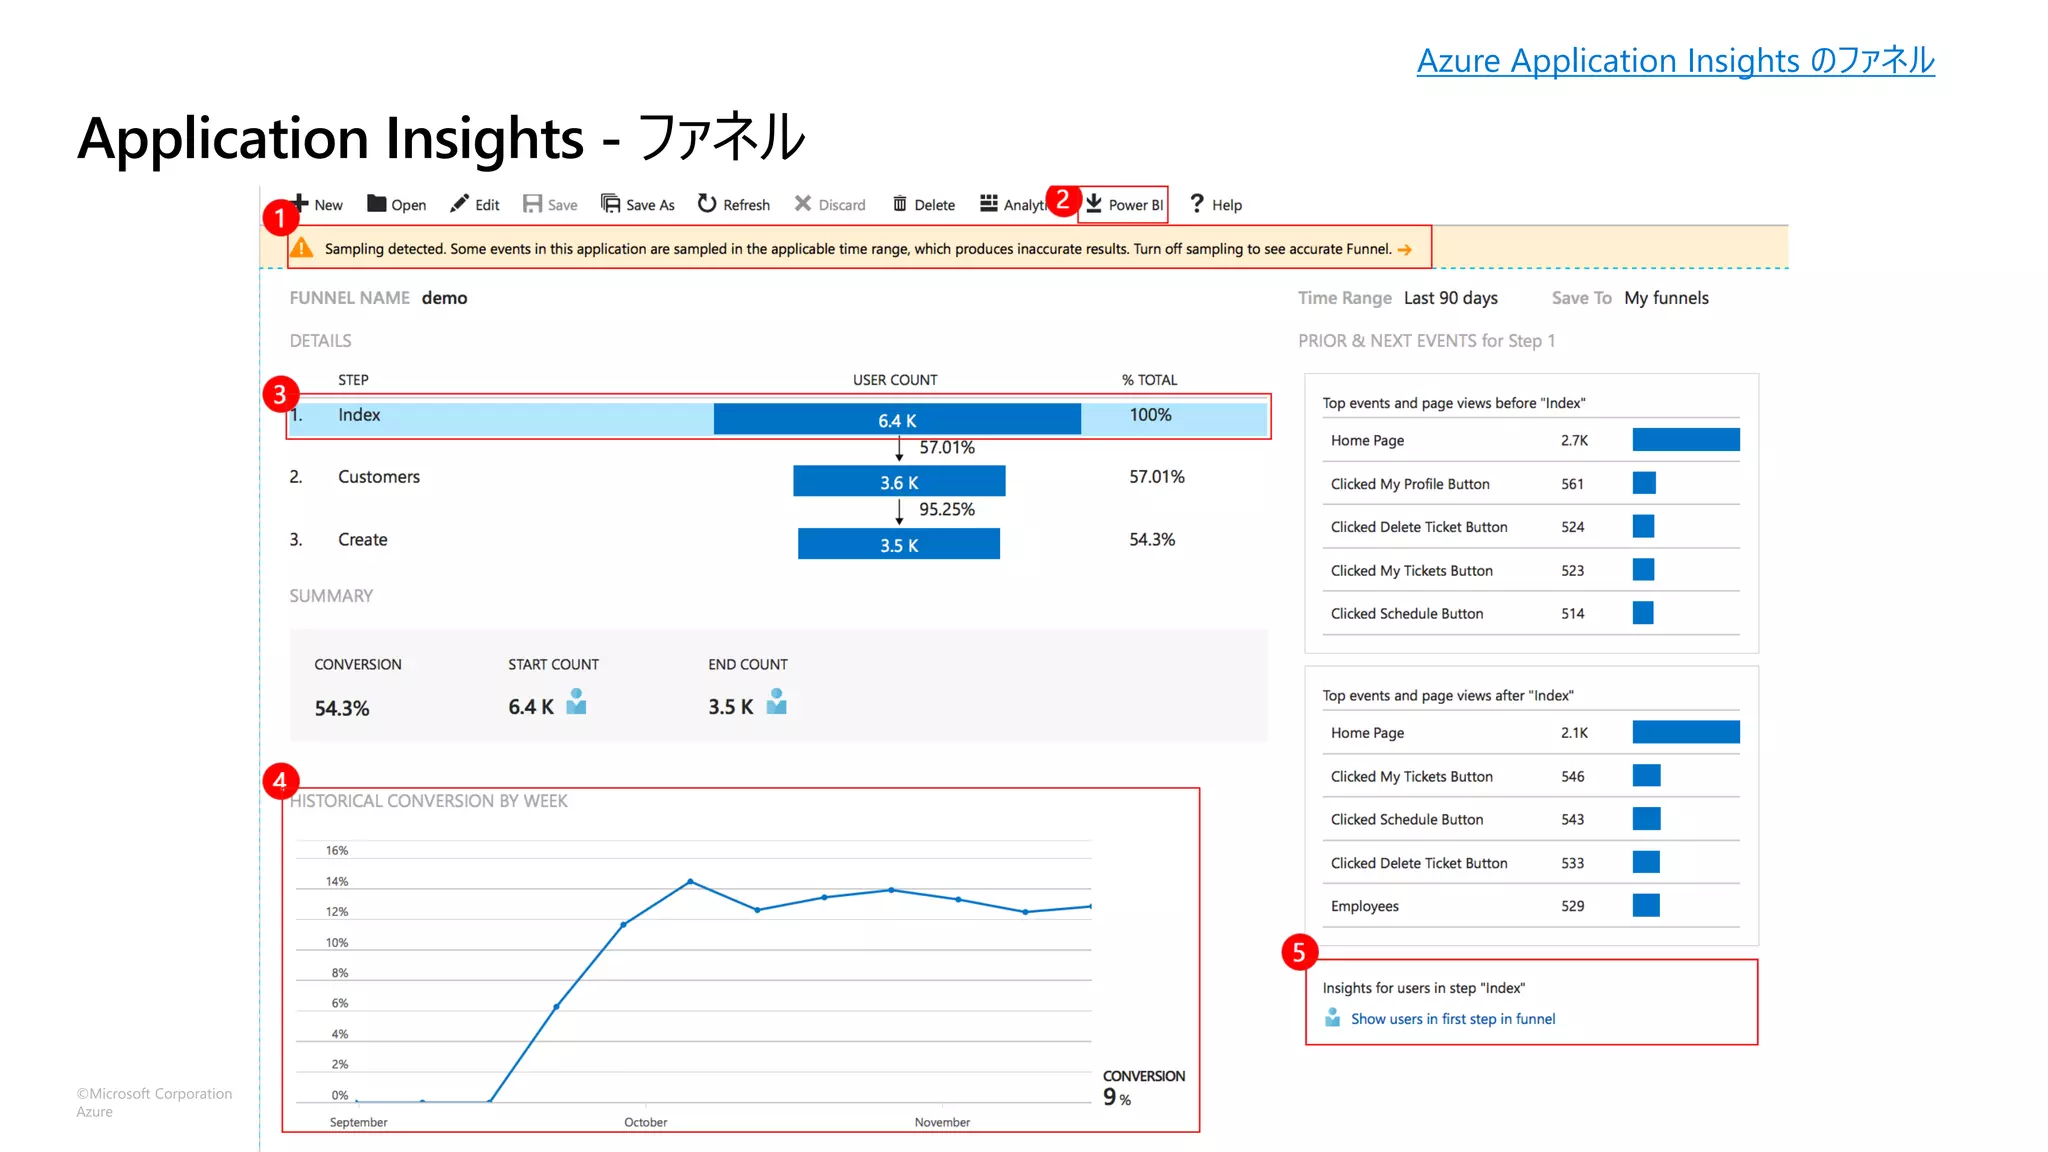Click the October label on chart axis
The image size is (2048, 1152).
(646, 1122)
